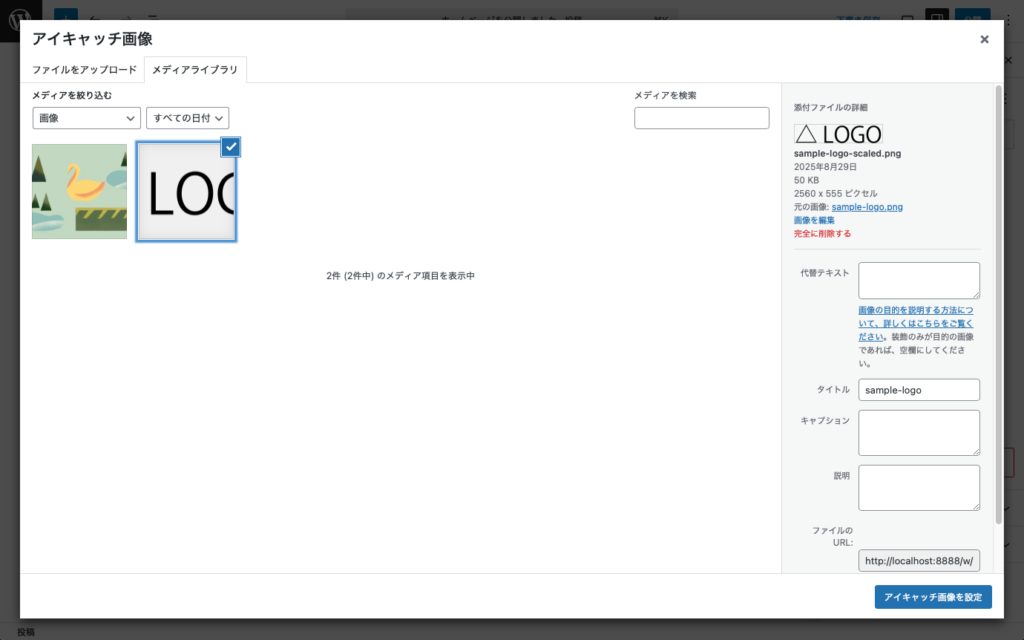Image resolution: width=1024 pixels, height=640 pixels.
Task: Click the キャプション text area
Action: click(x=919, y=432)
